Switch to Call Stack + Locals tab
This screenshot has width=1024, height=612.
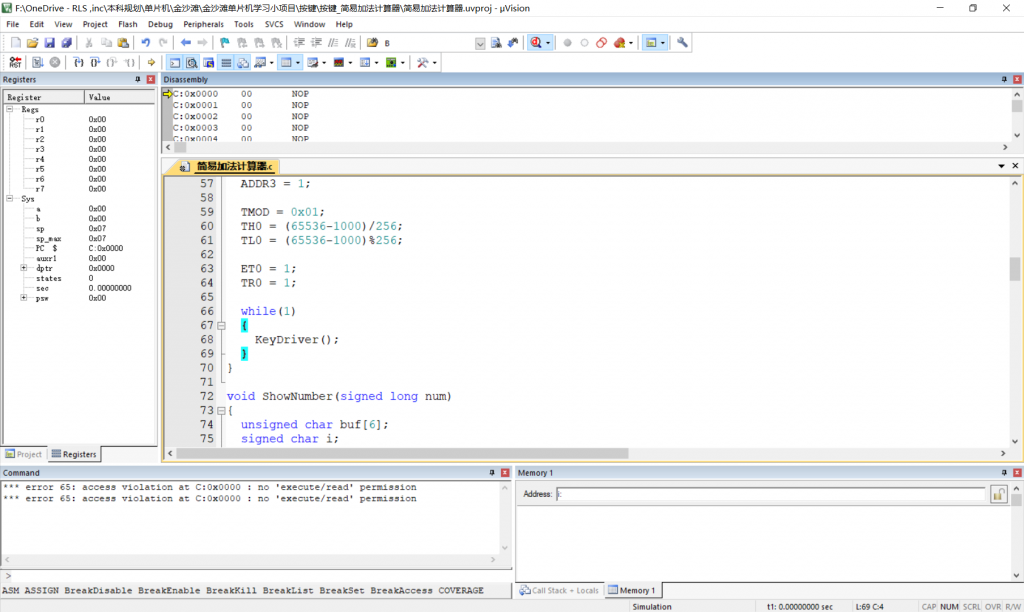559,590
